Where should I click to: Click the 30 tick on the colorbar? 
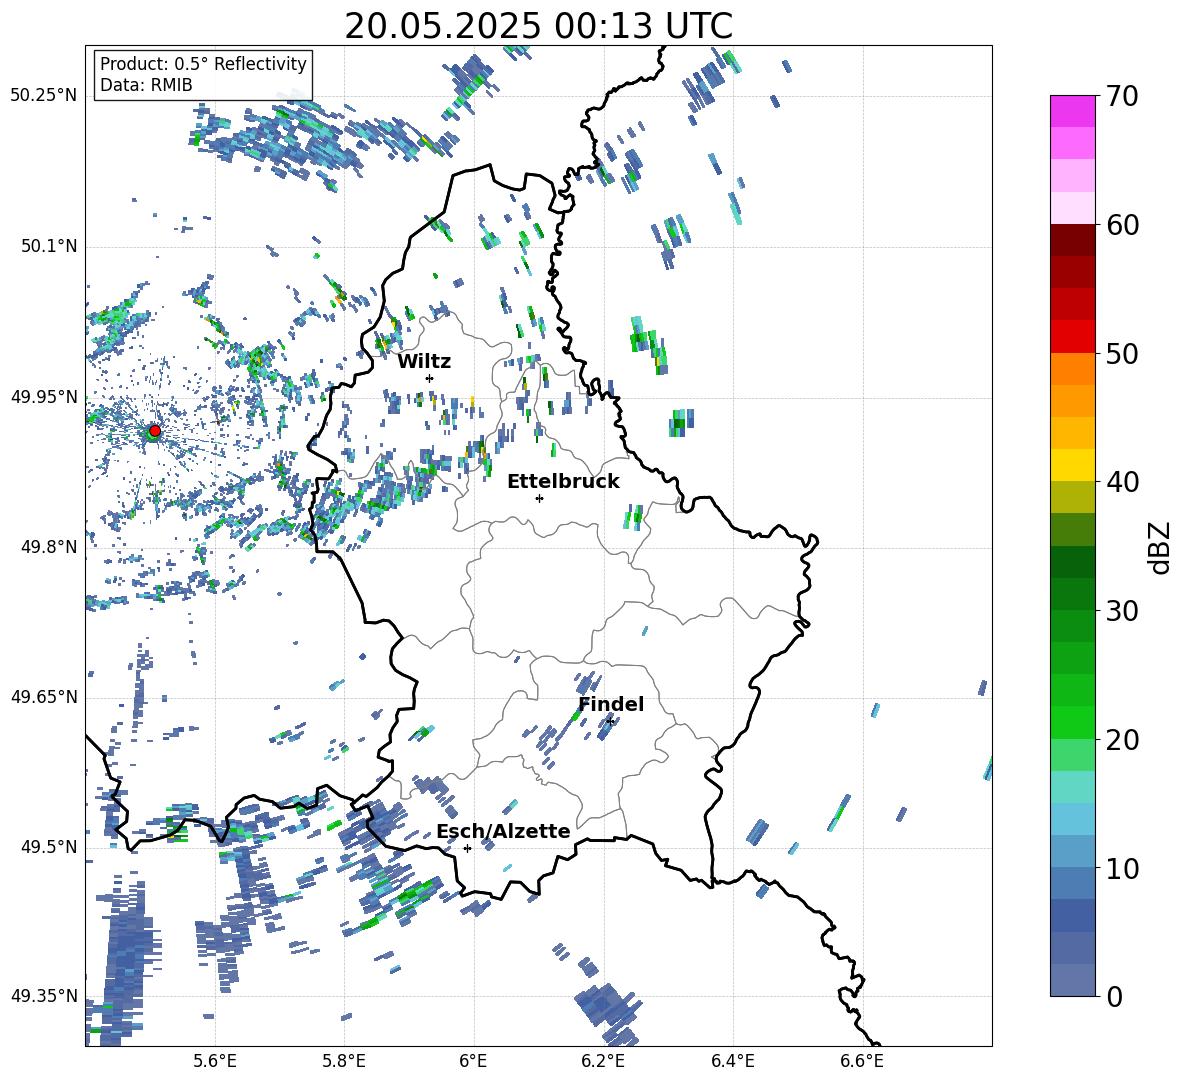[x=1122, y=610]
